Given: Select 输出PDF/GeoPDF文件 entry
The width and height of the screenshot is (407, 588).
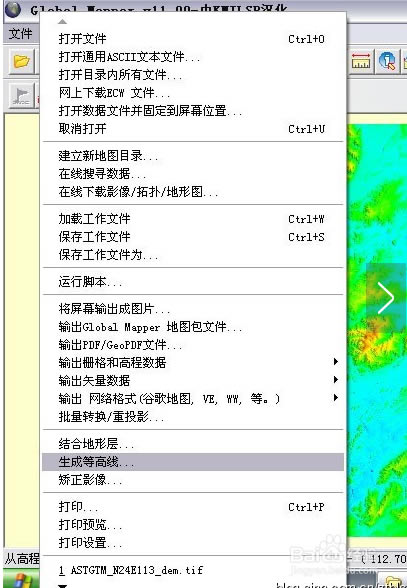Looking at the screenshot, I should coord(193,345).
